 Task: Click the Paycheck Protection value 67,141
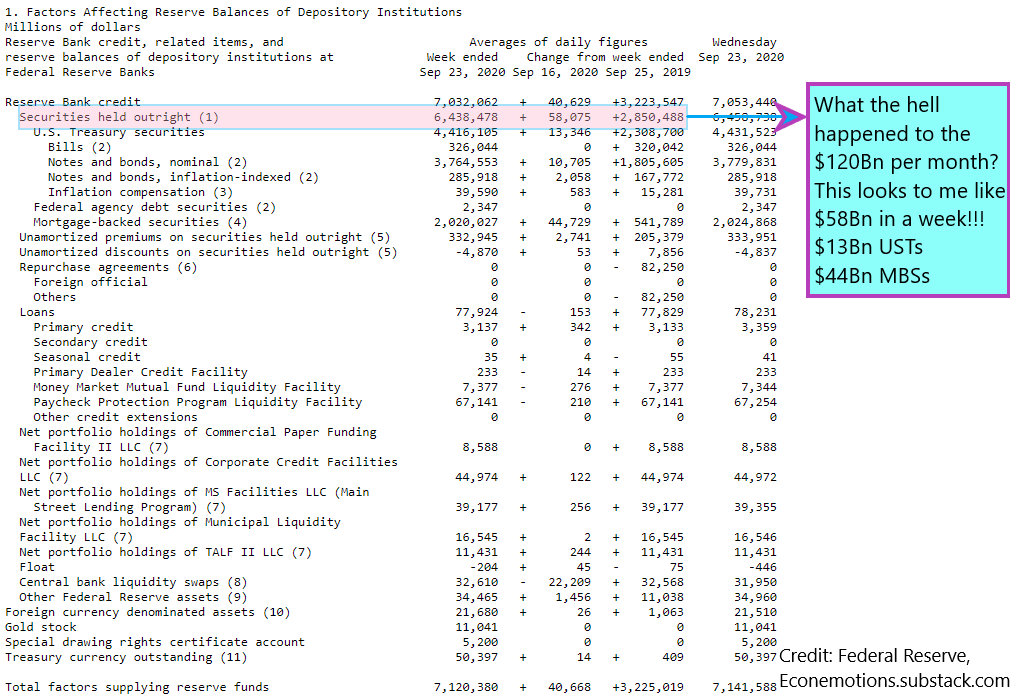477,402
